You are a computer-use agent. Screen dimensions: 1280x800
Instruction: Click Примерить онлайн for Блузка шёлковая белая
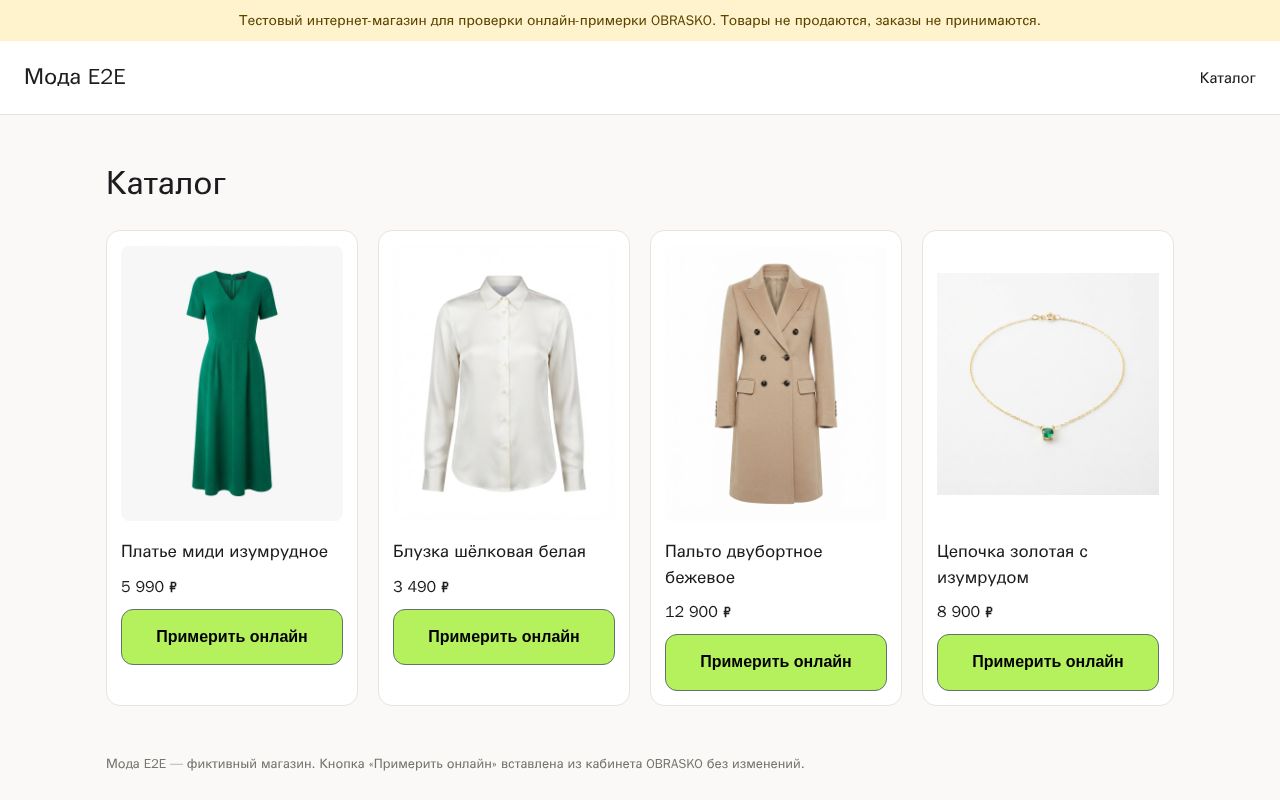(x=504, y=637)
